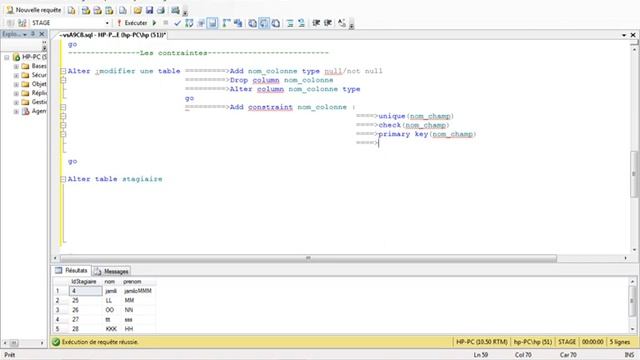Screen dimensions: 640x360
Task: Close the query document tab
Action: tap(633, 35)
